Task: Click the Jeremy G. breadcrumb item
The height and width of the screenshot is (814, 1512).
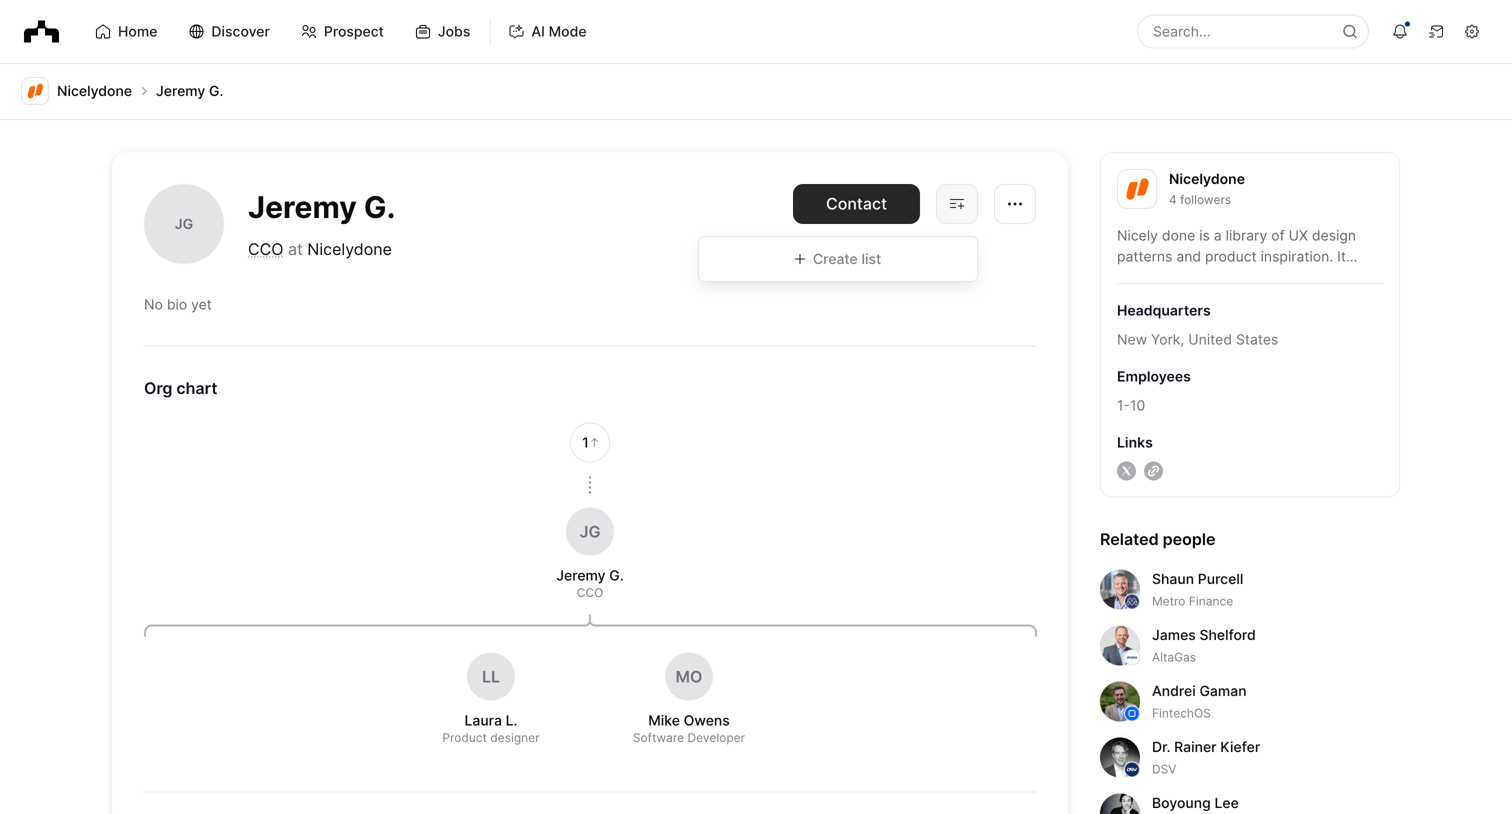Action: coord(189,91)
